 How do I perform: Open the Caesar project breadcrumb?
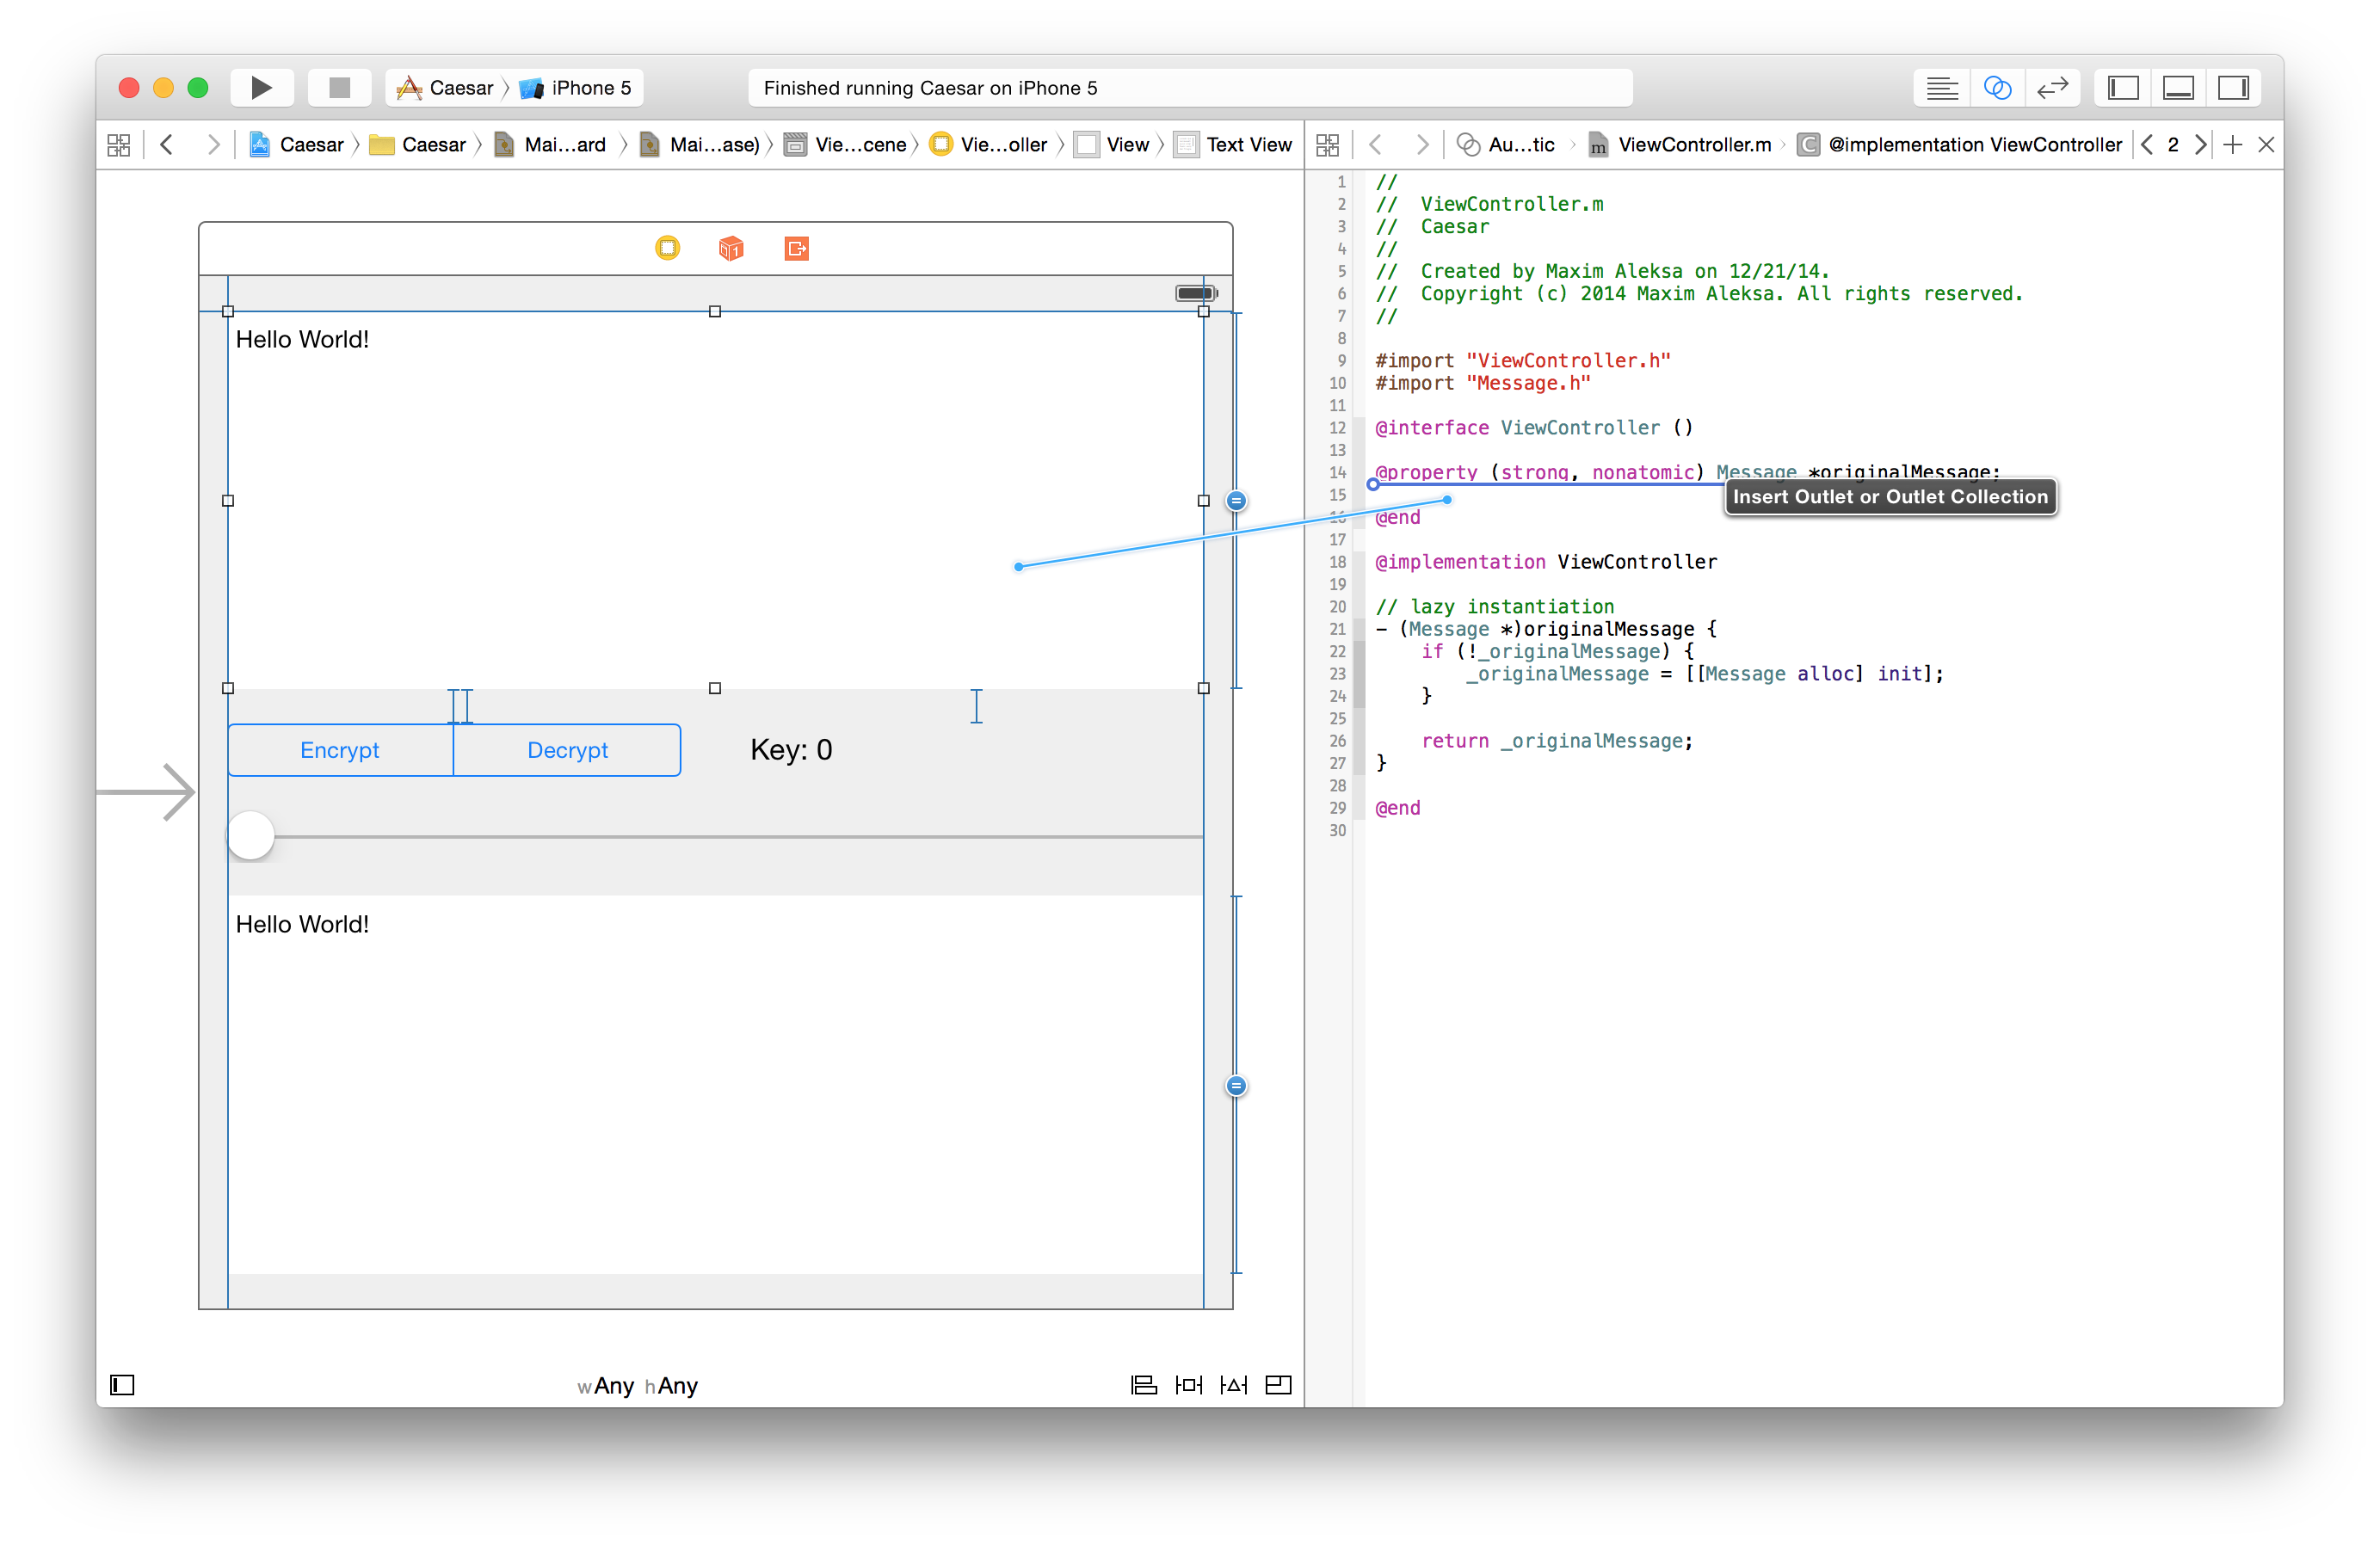[x=296, y=145]
